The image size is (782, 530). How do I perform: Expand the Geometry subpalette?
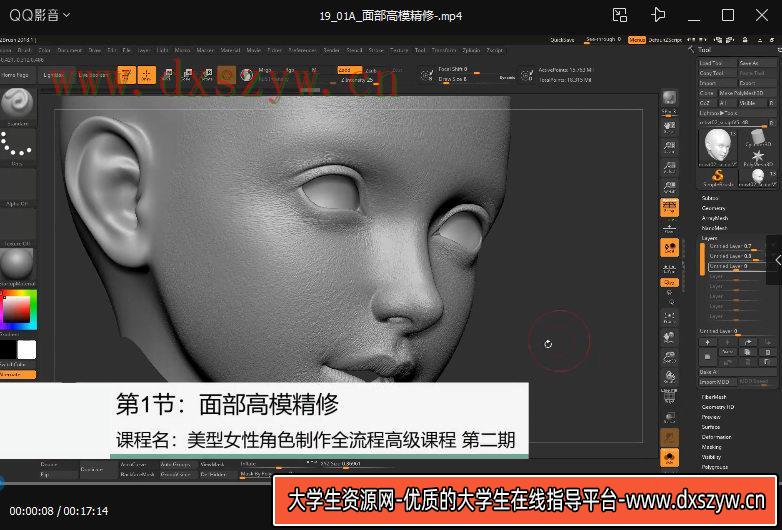coord(713,208)
